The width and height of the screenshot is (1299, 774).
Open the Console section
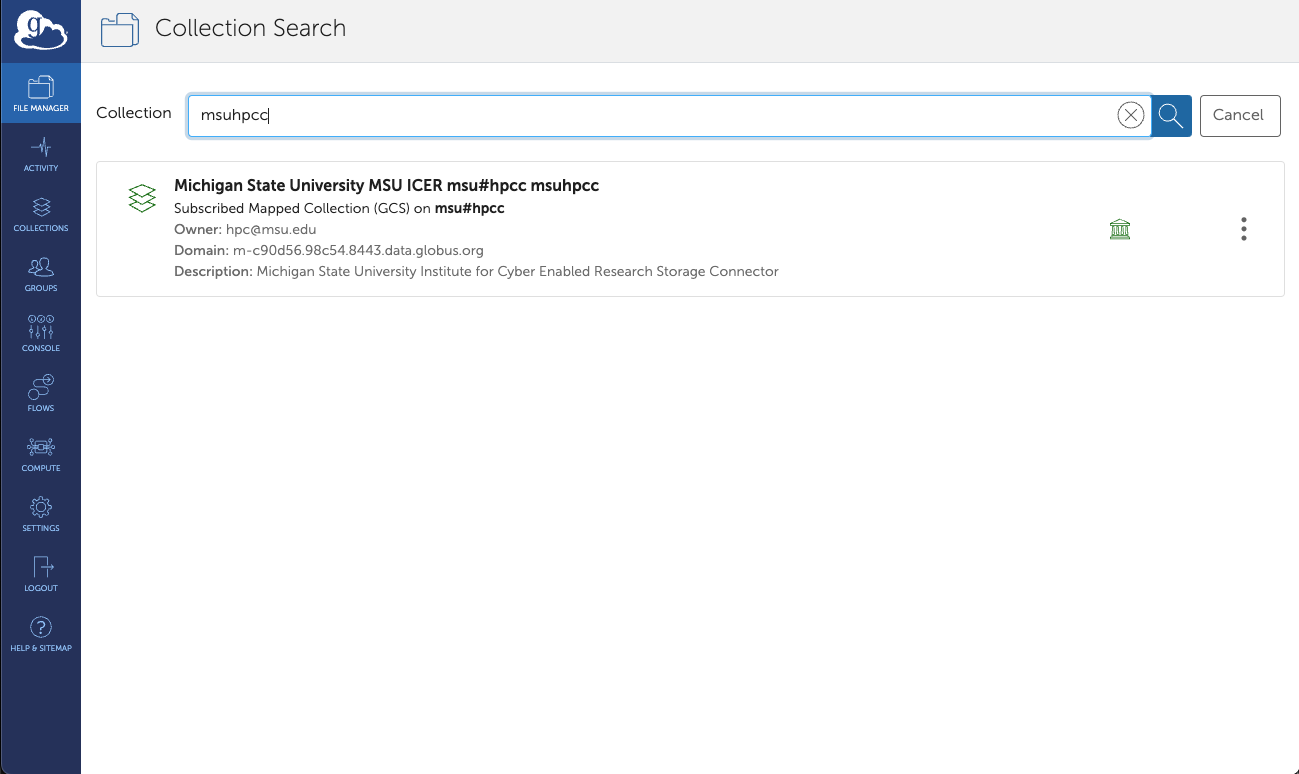(41, 333)
